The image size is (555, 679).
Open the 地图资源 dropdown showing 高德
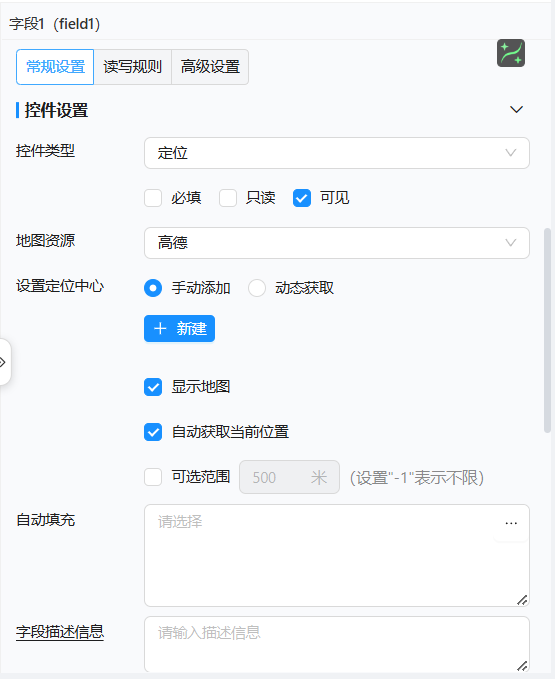click(x=337, y=243)
